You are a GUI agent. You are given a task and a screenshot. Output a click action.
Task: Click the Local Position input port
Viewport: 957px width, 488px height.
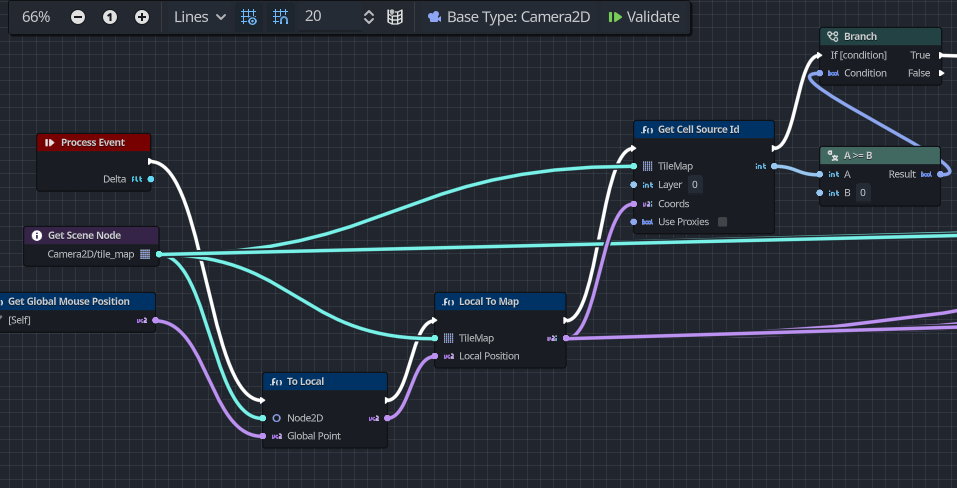coord(435,356)
